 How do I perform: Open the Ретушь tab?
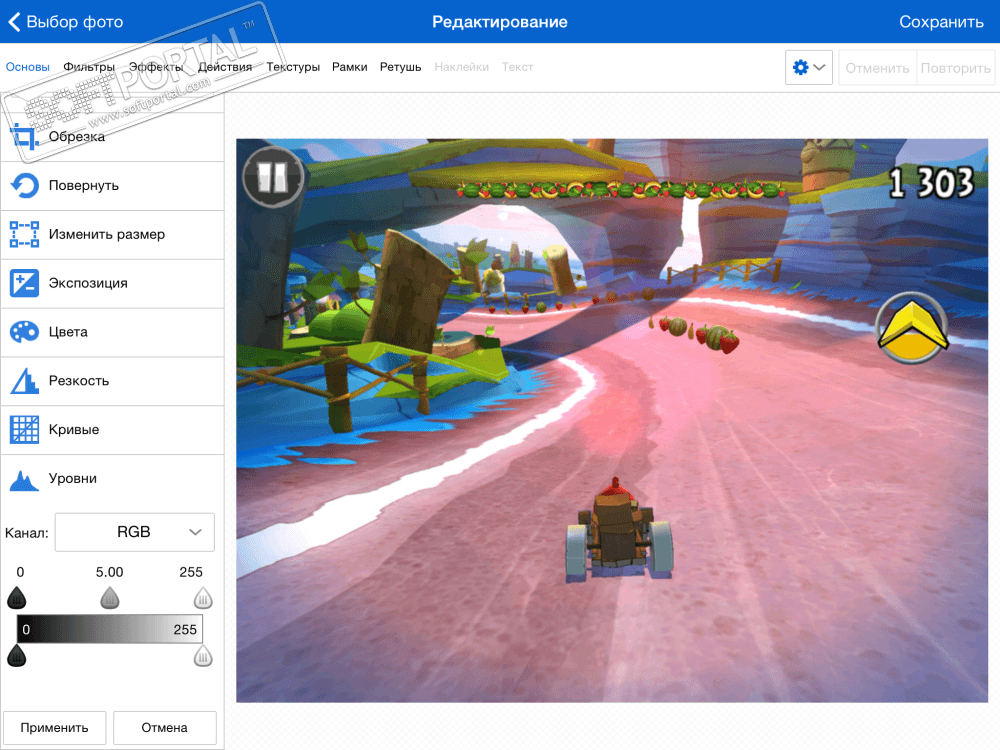click(401, 67)
